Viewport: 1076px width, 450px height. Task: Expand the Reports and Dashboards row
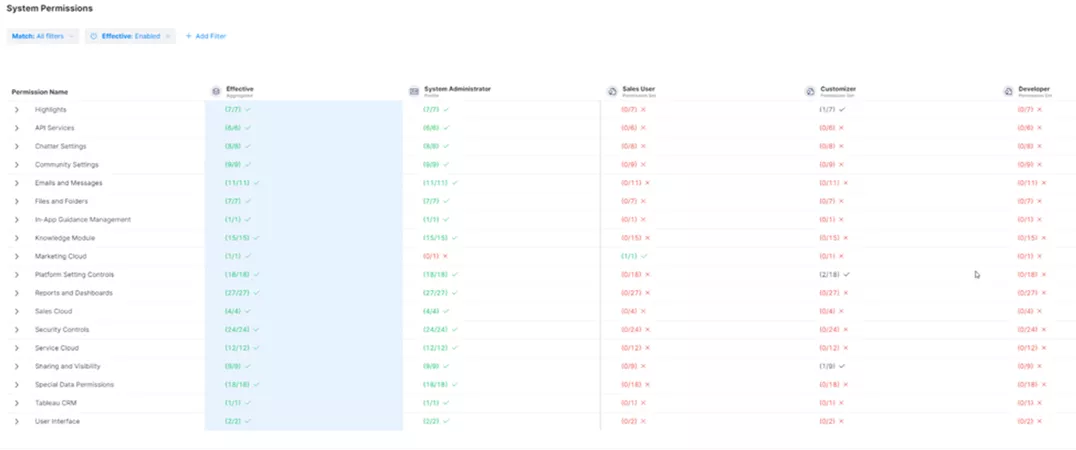click(16, 293)
